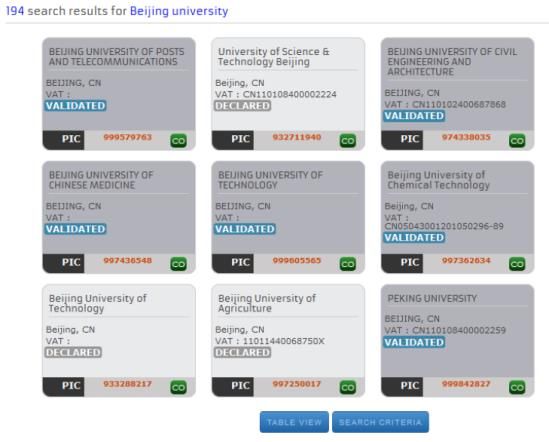Switch to Table View

click(294, 422)
